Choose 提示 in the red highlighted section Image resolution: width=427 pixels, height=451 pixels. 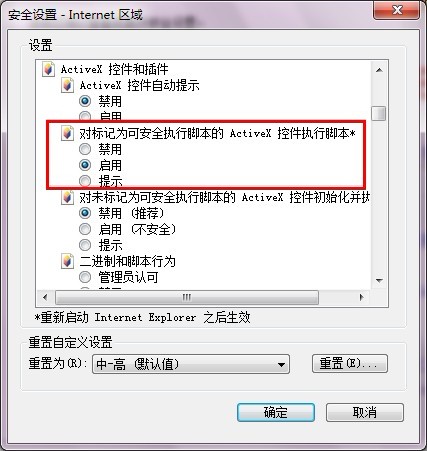[x=85, y=181]
